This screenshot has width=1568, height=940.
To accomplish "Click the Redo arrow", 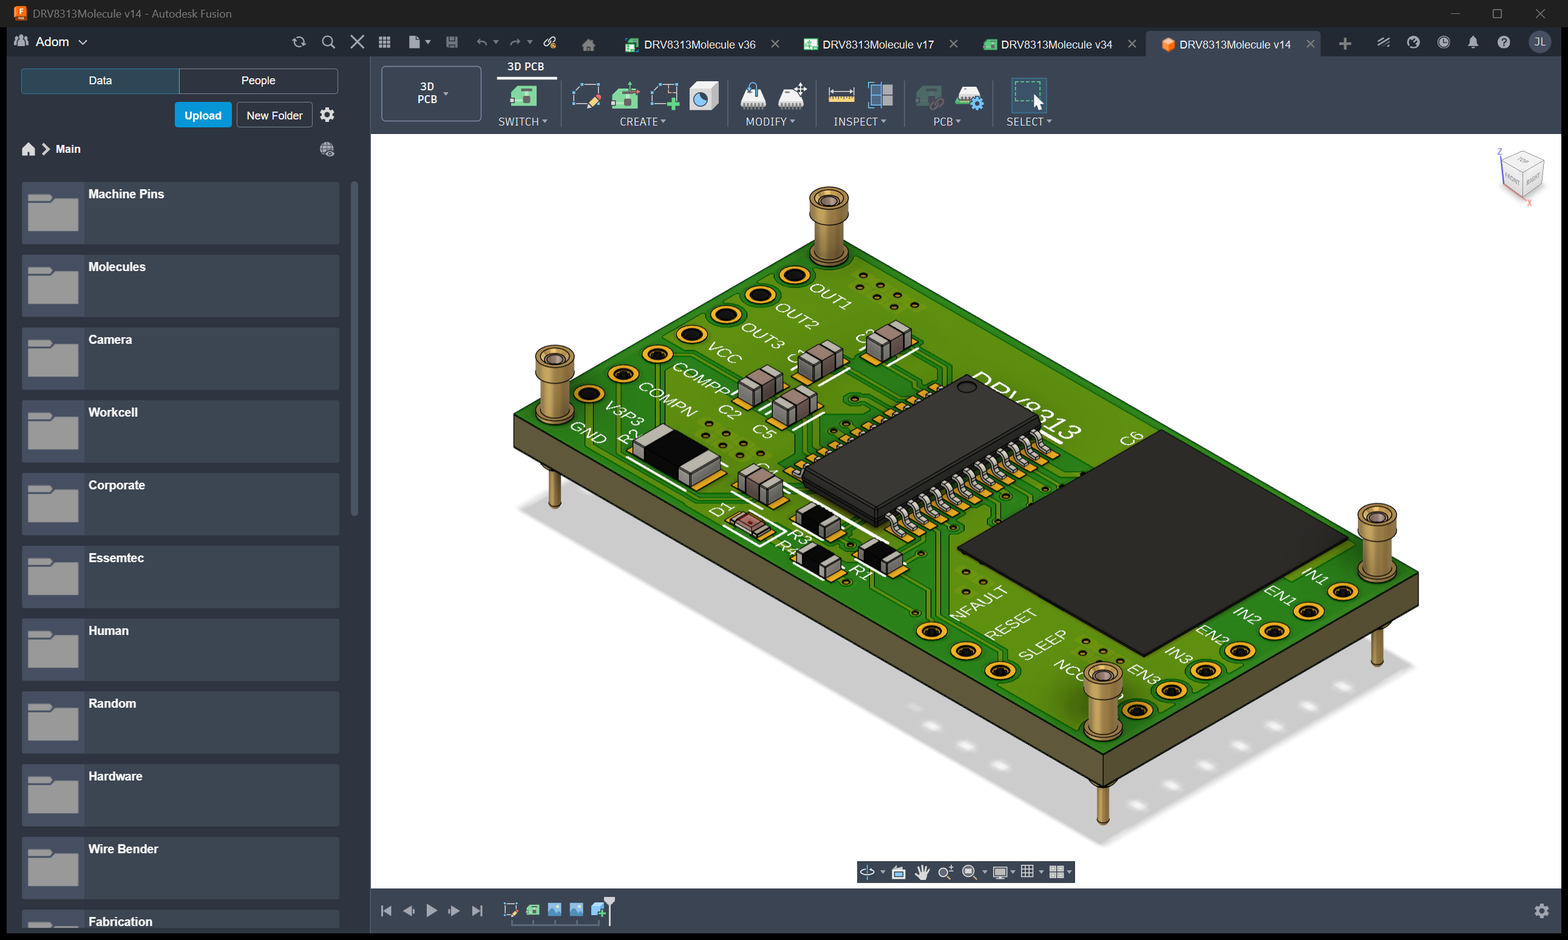I will click(515, 42).
